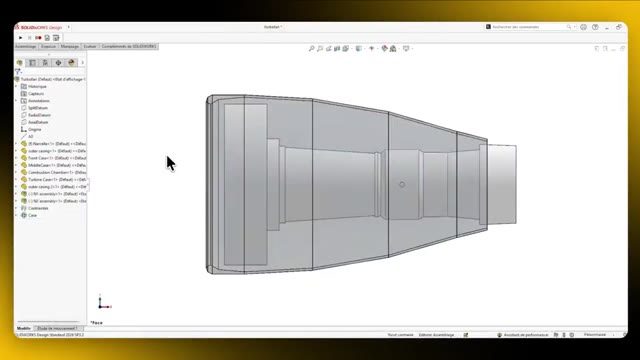The image size is (640, 360).
Task: Open the Etude de mouvement 1 tab
Action: pyautogui.click(x=57, y=328)
